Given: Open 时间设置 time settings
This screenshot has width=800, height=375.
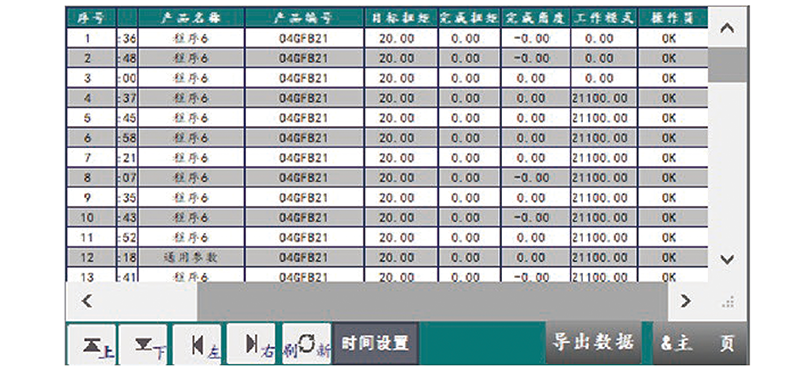Looking at the screenshot, I should coord(376,343).
